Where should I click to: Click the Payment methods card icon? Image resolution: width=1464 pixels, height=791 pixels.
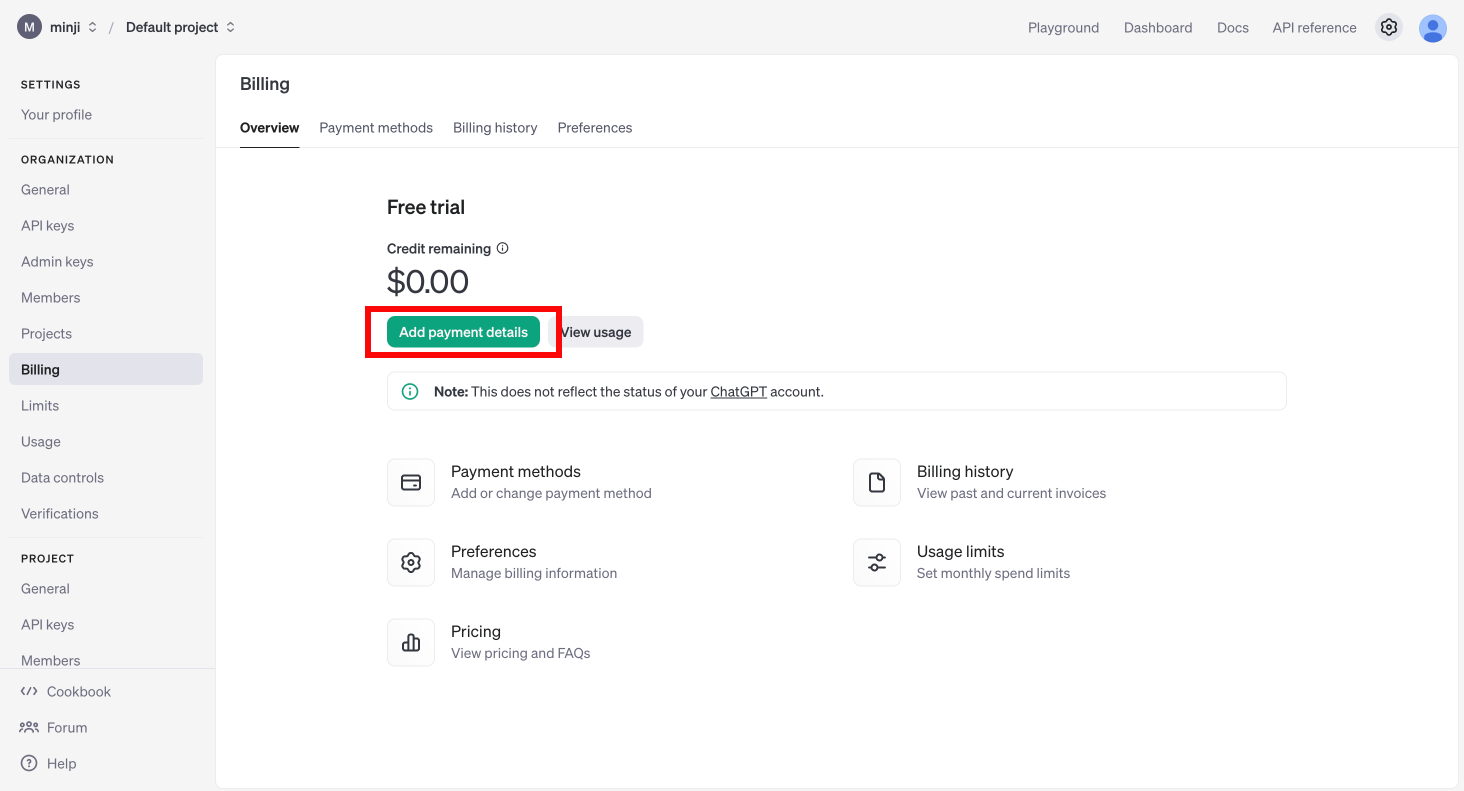[411, 483]
